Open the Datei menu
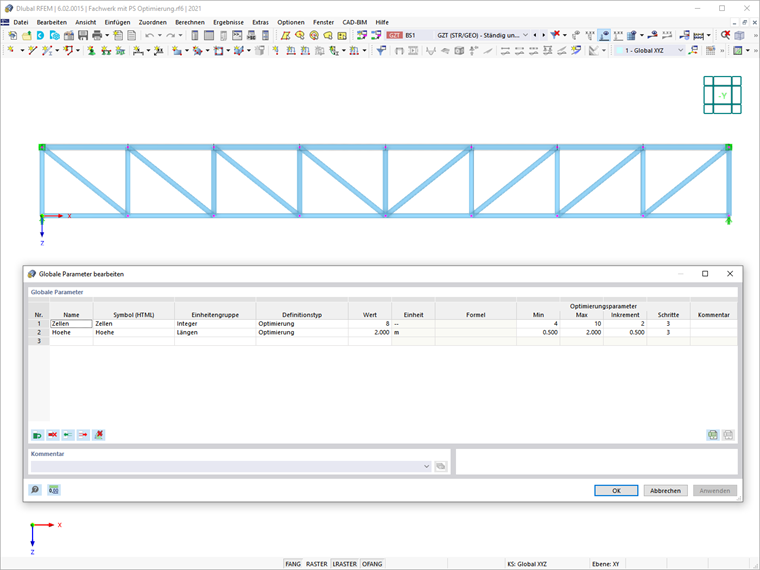Screen dimensions: 760x570 [x=21, y=22]
